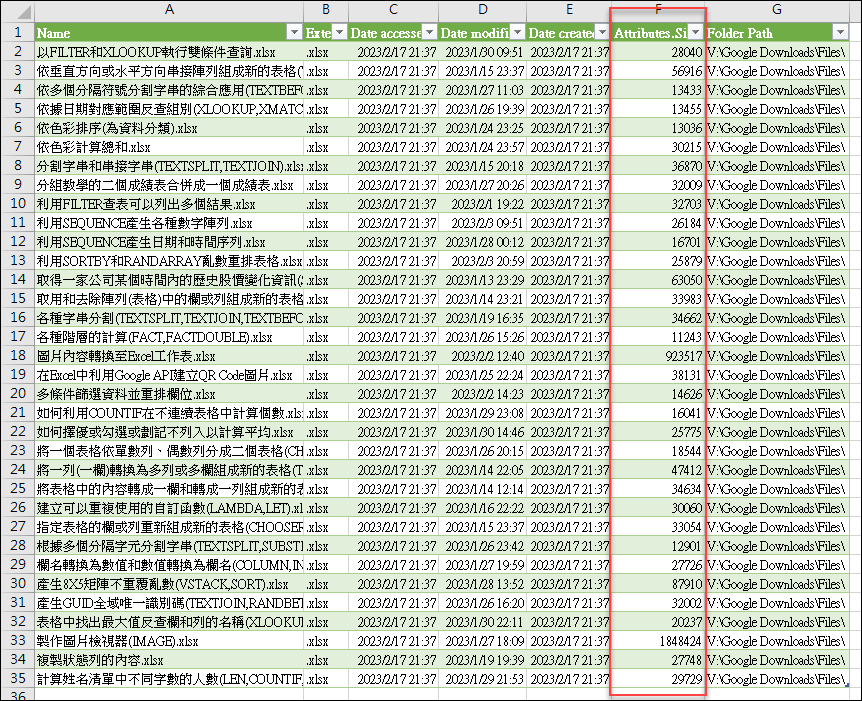This screenshot has height=701, width=862.
Task: Open the Date created filter dropdown
Action: (603, 32)
